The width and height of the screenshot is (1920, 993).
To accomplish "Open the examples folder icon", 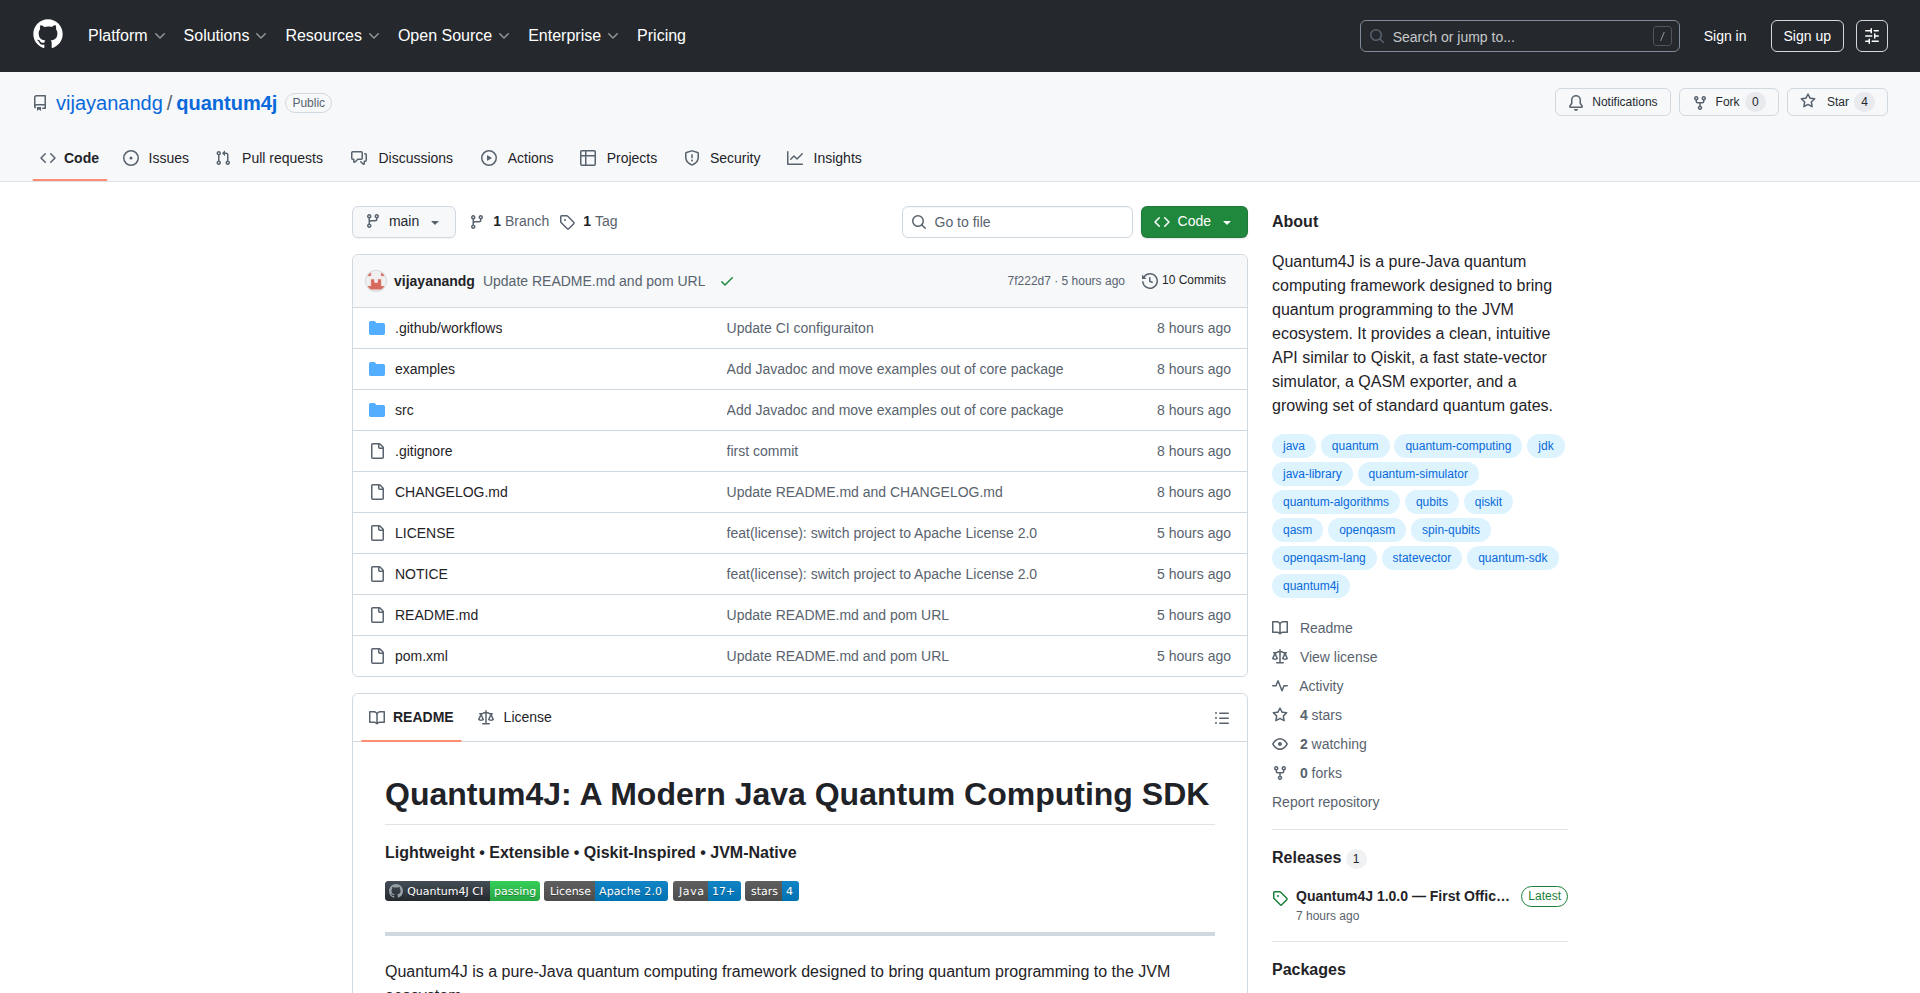I will coord(377,368).
